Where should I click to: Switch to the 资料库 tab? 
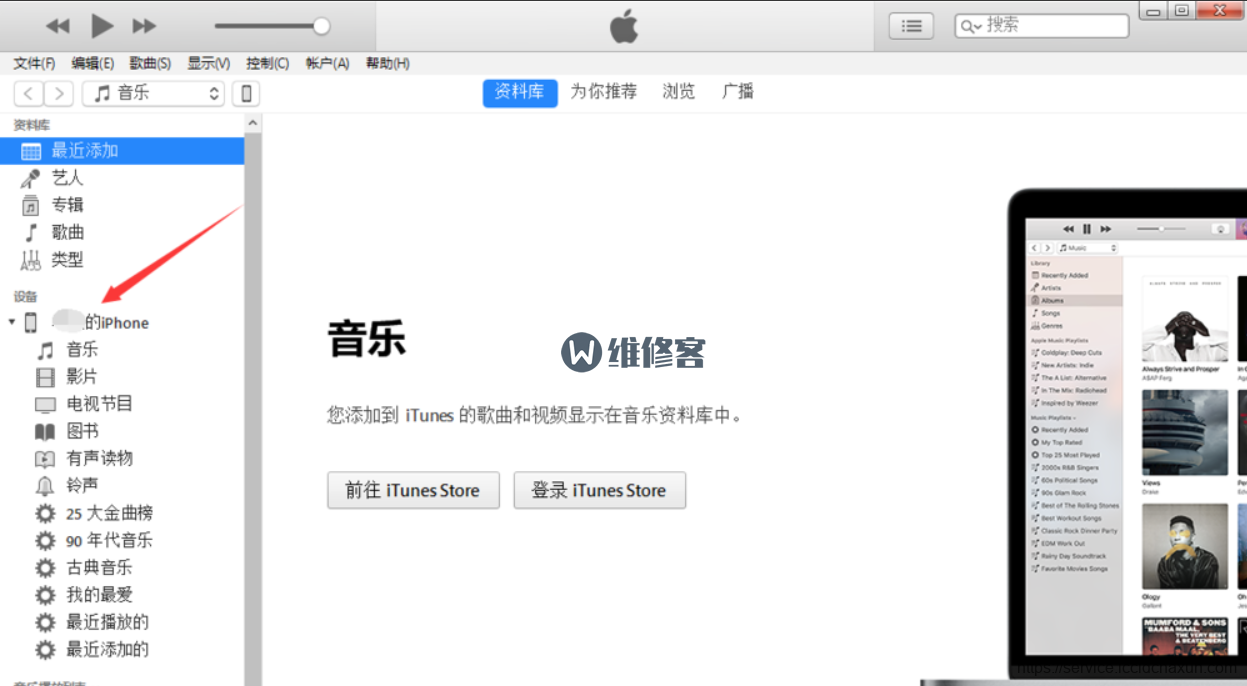coord(520,92)
